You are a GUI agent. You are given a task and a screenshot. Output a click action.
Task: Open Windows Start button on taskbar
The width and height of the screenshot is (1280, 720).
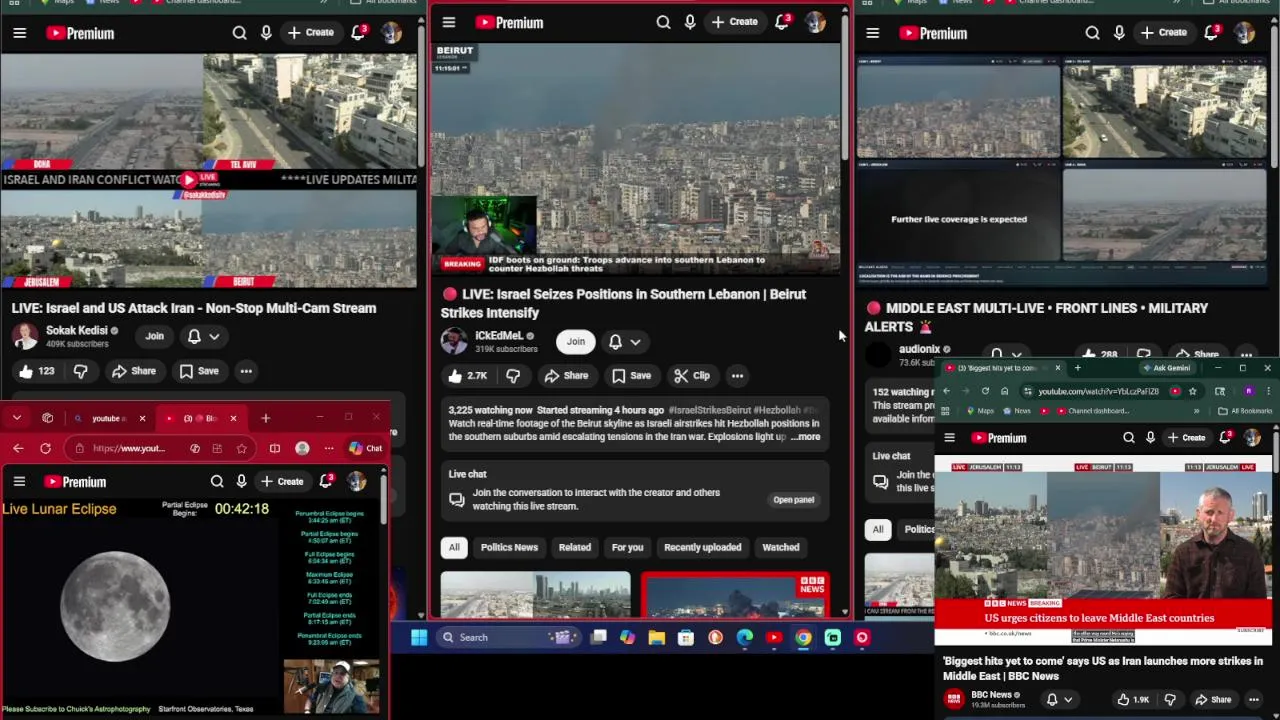[419, 637]
